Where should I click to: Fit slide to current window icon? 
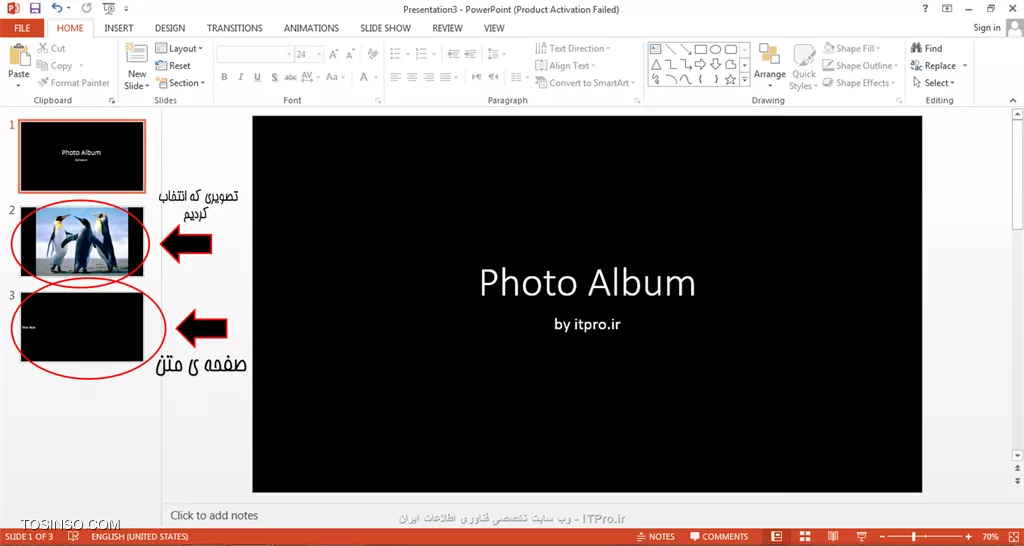click(1012, 537)
